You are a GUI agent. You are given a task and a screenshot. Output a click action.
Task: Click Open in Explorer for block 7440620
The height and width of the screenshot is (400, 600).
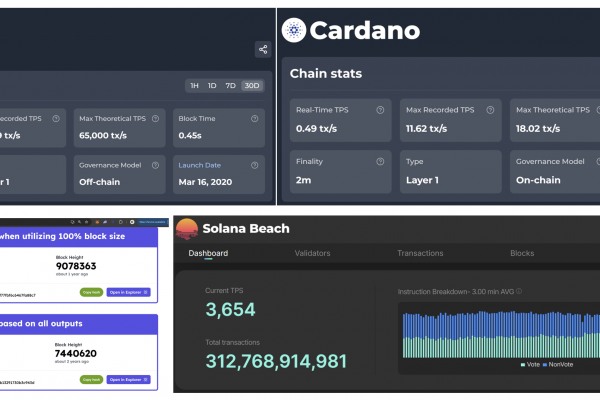point(128,380)
